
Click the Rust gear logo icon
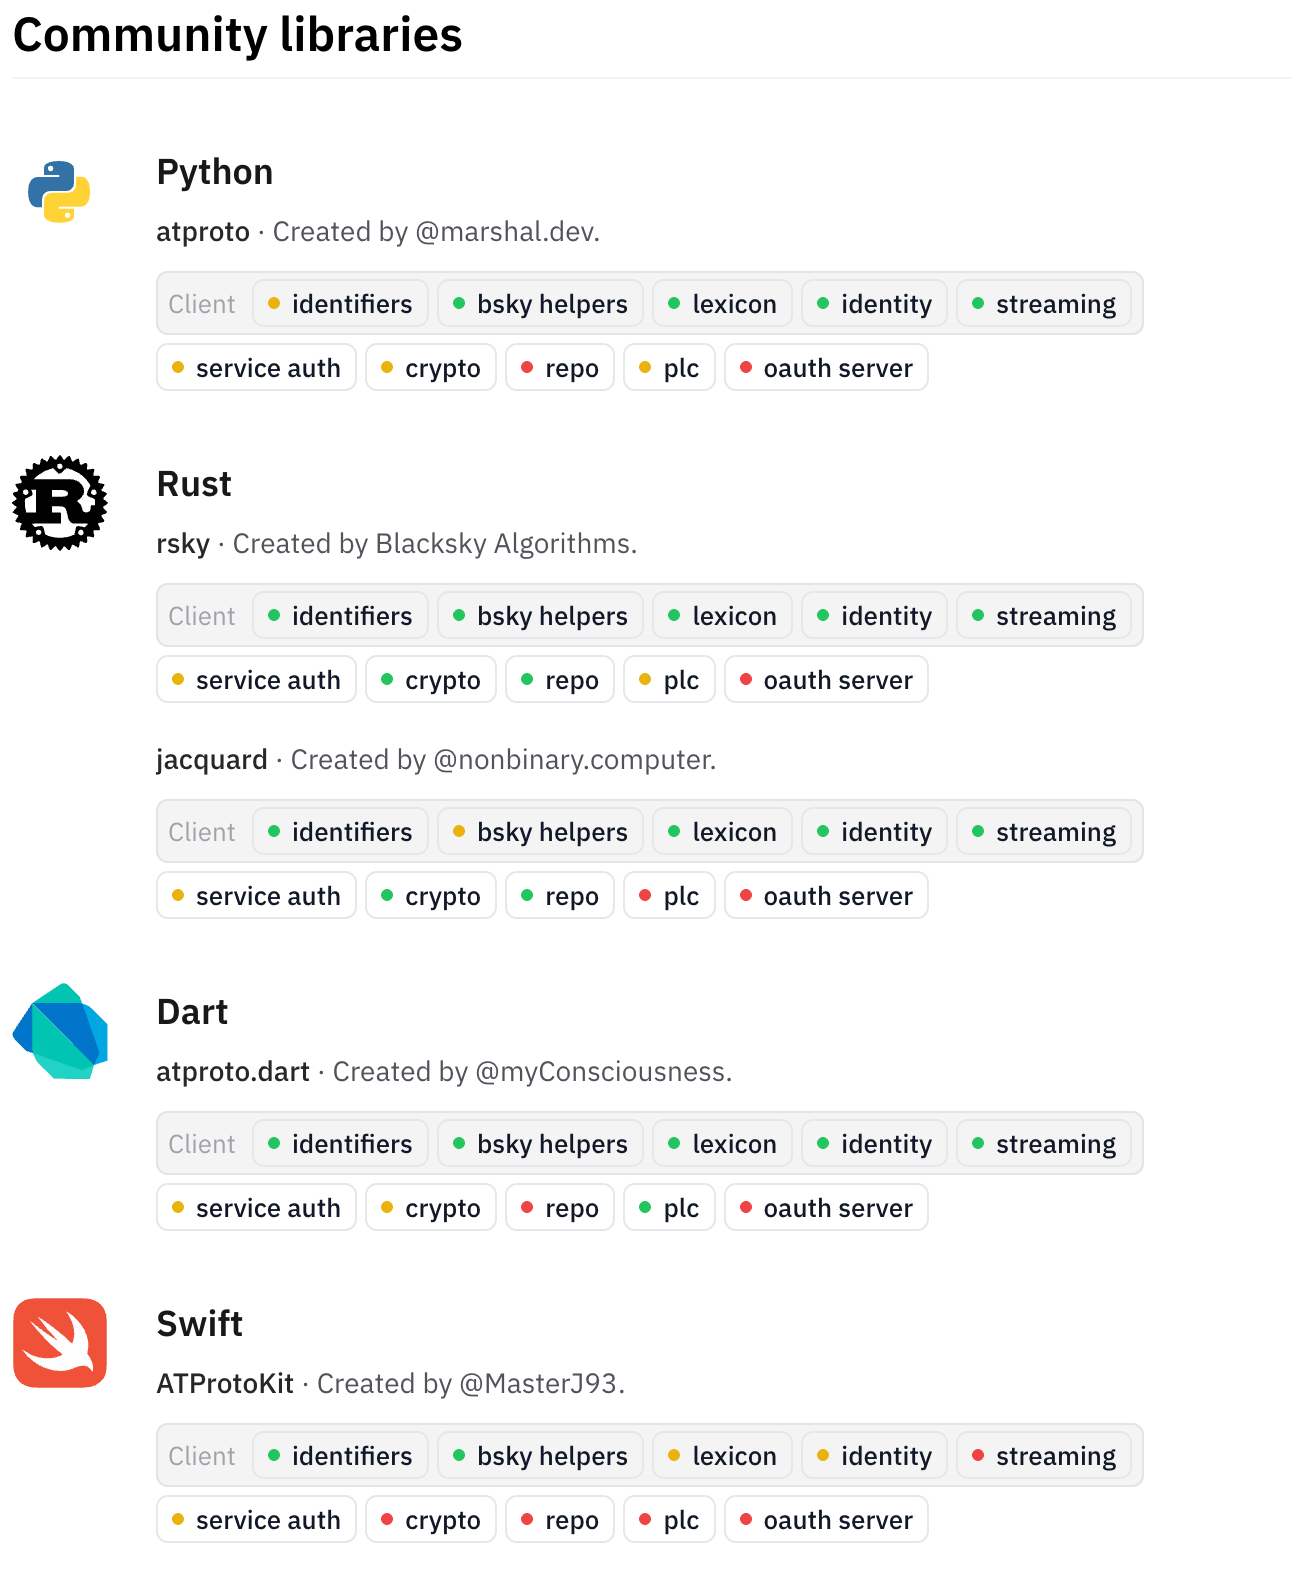(60, 503)
